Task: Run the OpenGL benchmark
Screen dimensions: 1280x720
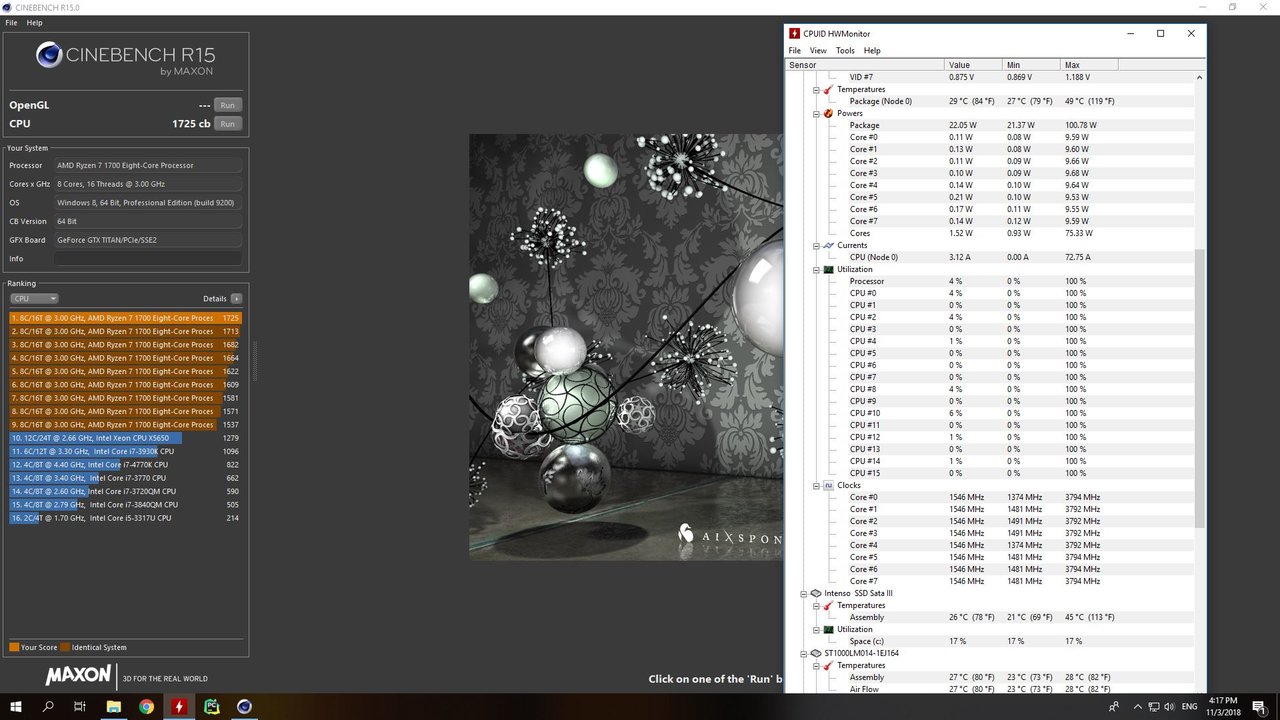Action: 228,105
